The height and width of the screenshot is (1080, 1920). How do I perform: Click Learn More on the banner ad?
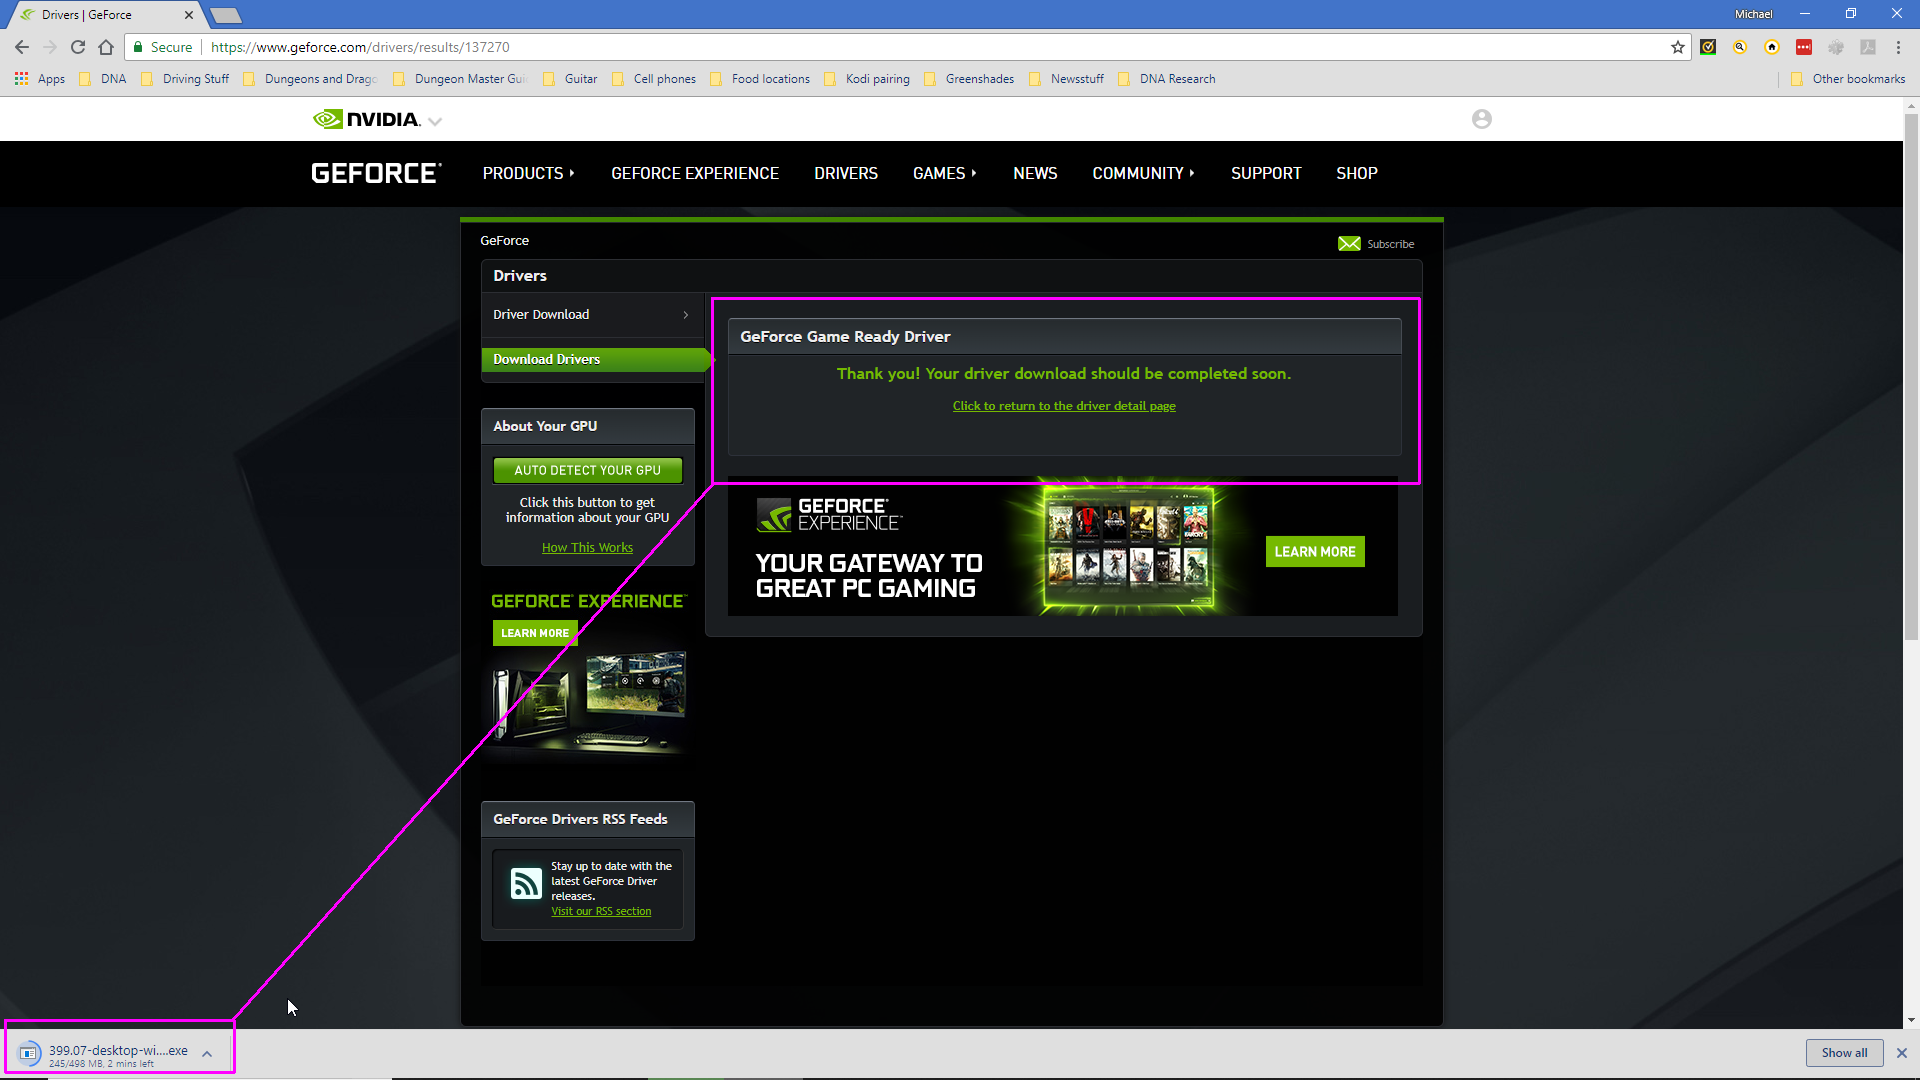coord(1315,552)
